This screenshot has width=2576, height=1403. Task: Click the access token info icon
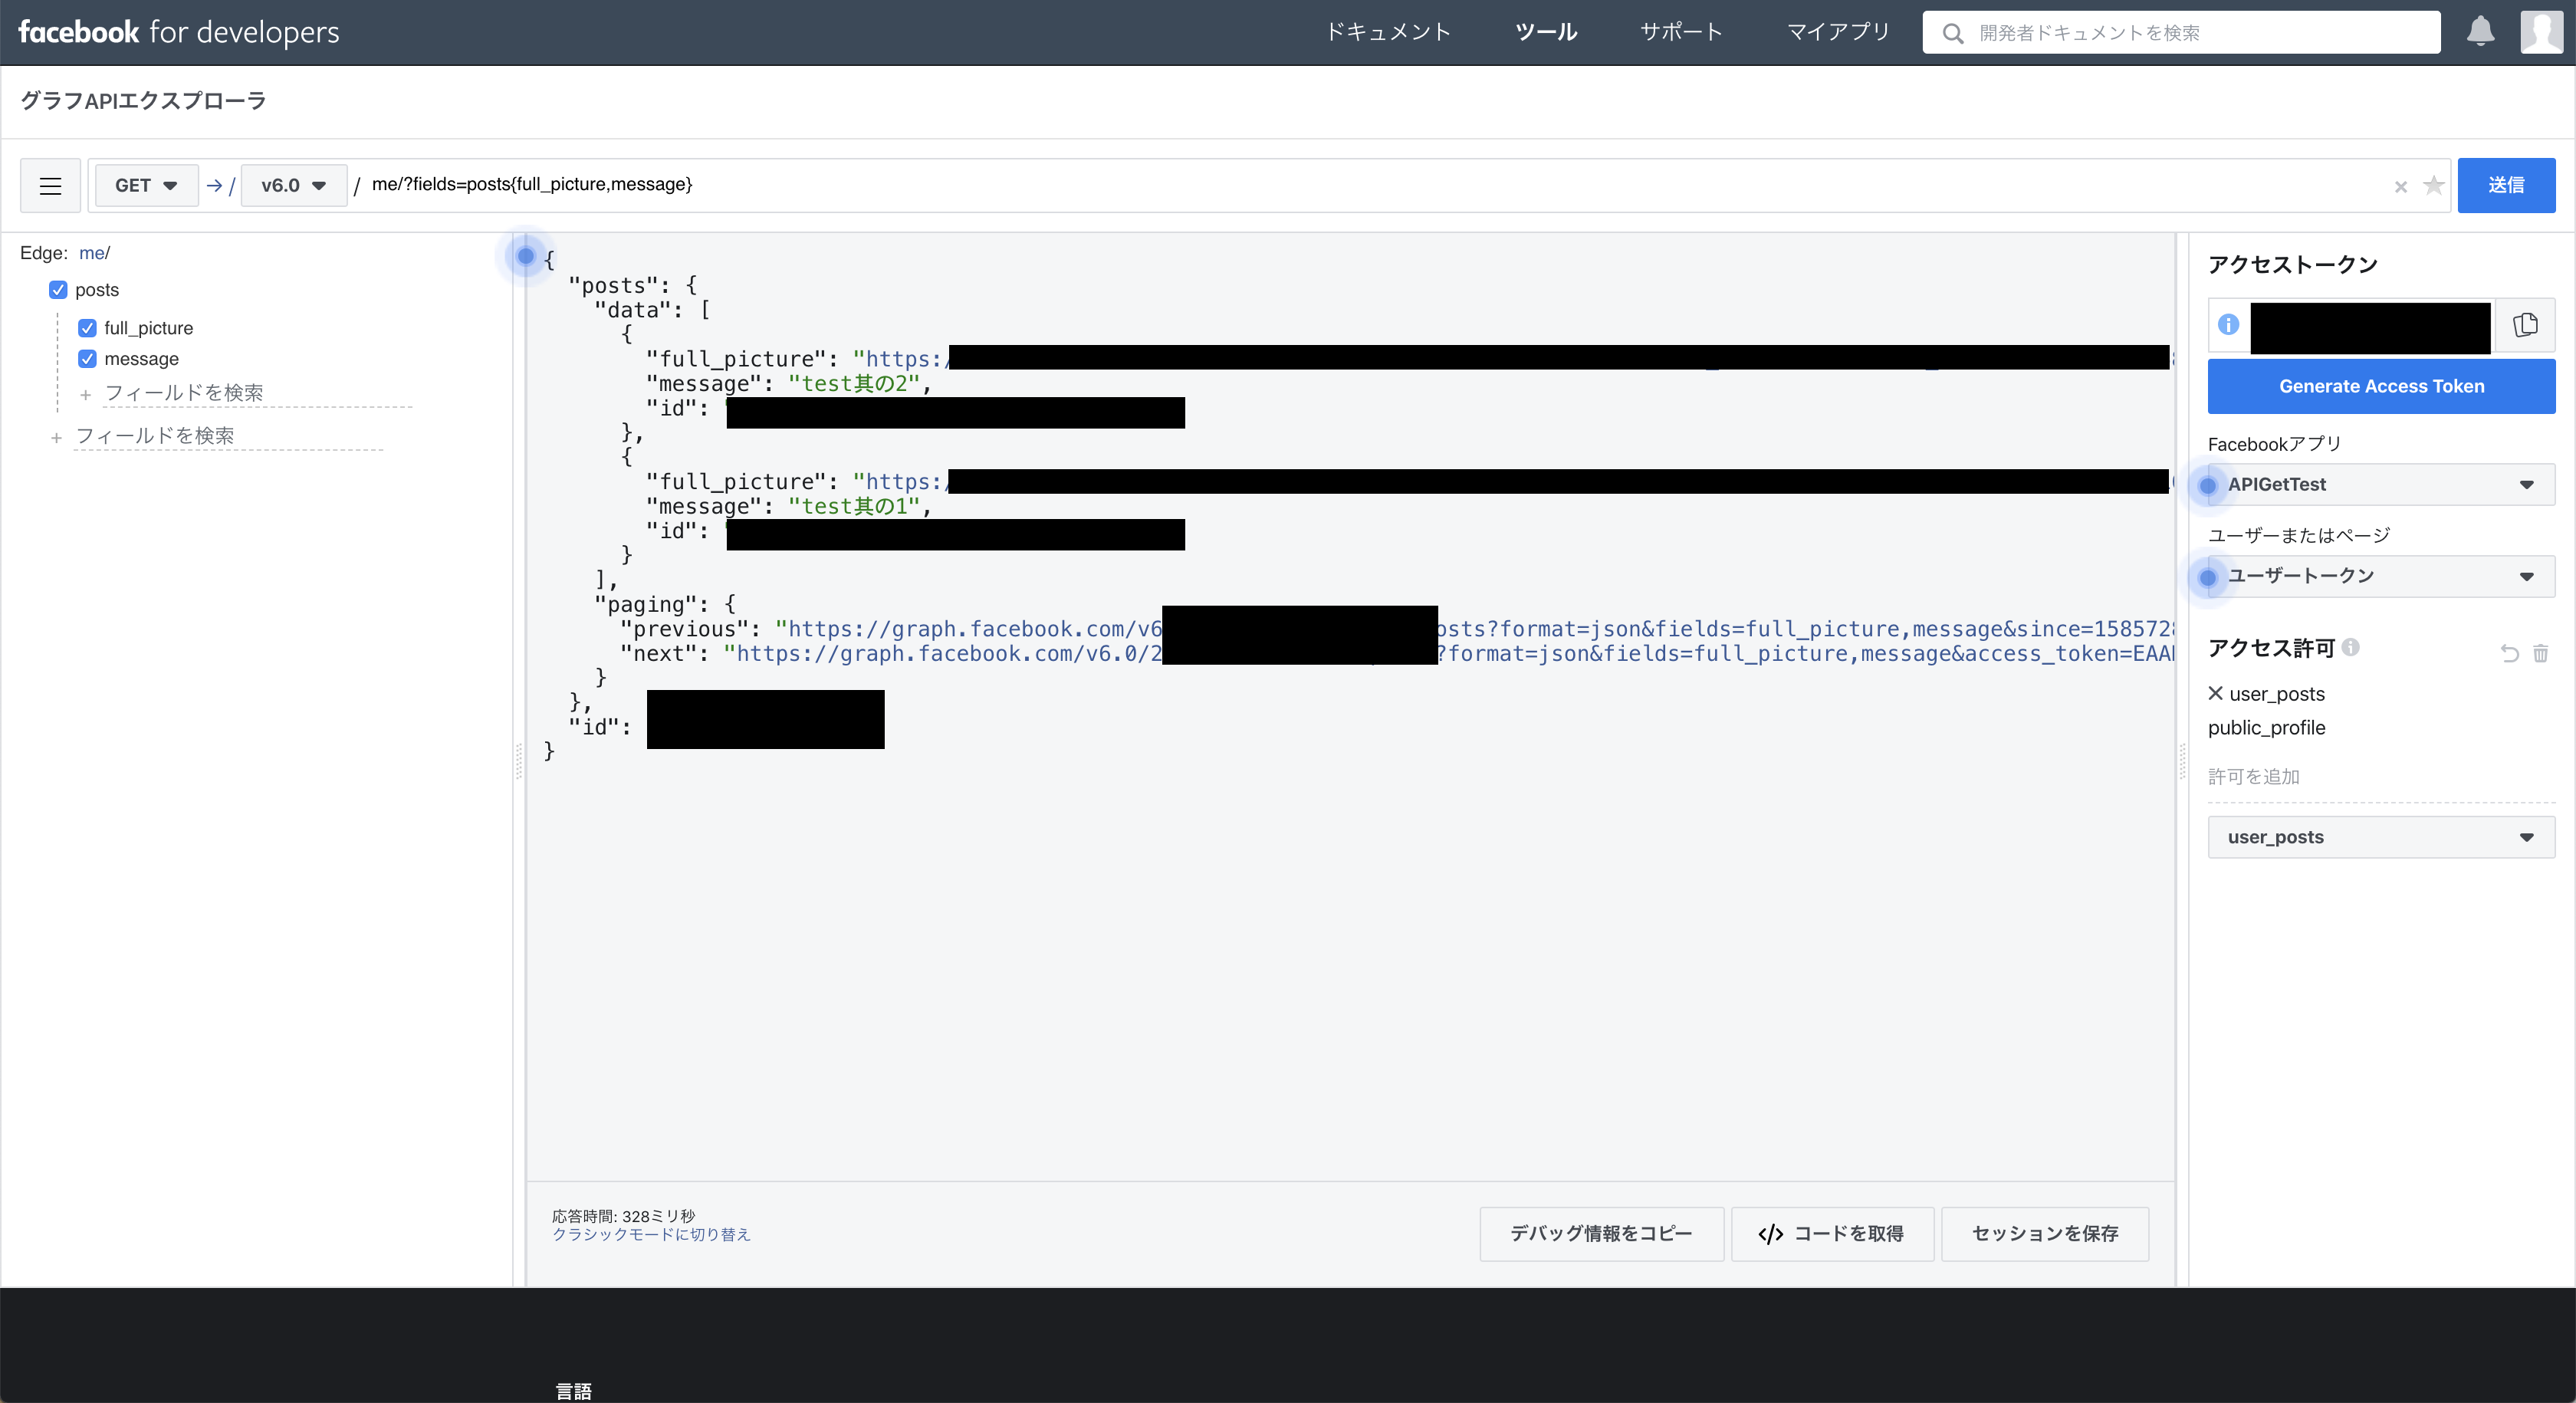(x=2228, y=324)
